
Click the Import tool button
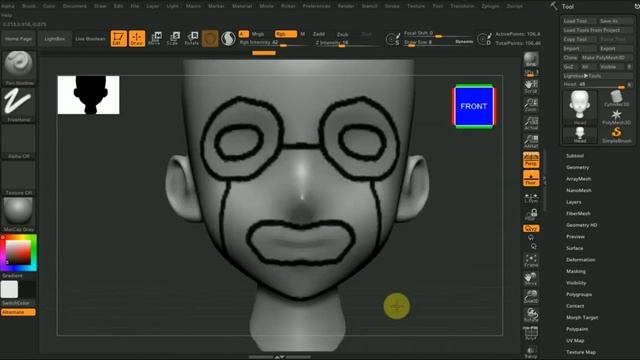tap(578, 49)
